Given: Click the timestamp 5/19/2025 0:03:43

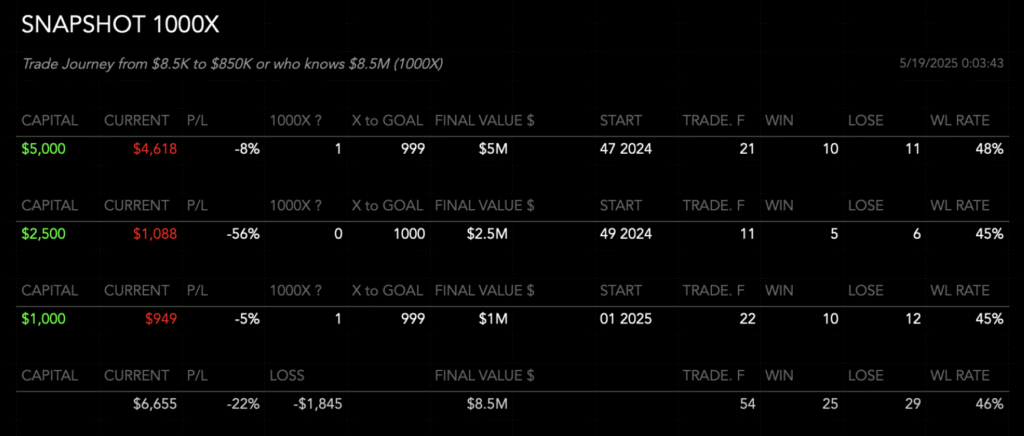Looking at the screenshot, I should (x=951, y=64).
